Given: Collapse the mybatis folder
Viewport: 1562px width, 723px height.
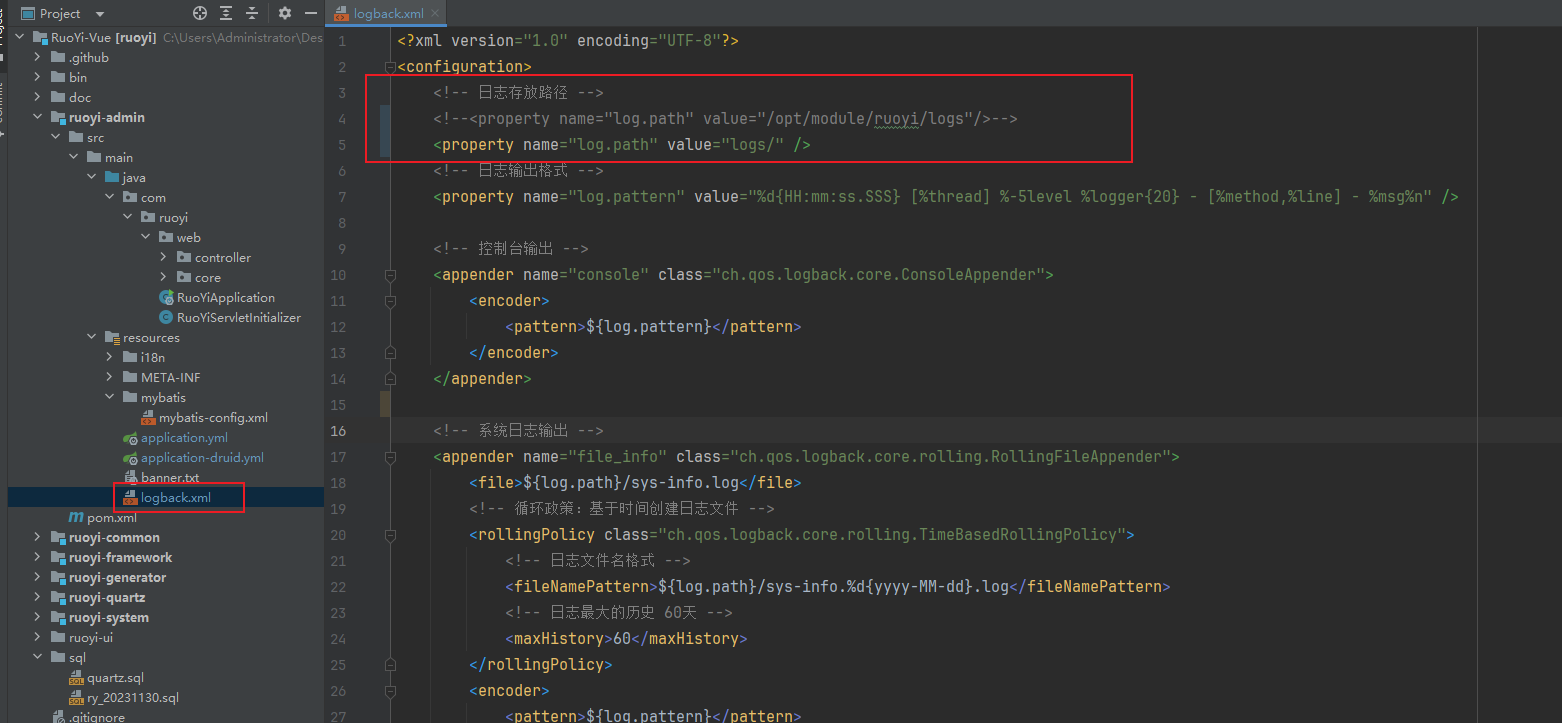Looking at the screenshot, I should coord(110,397).
